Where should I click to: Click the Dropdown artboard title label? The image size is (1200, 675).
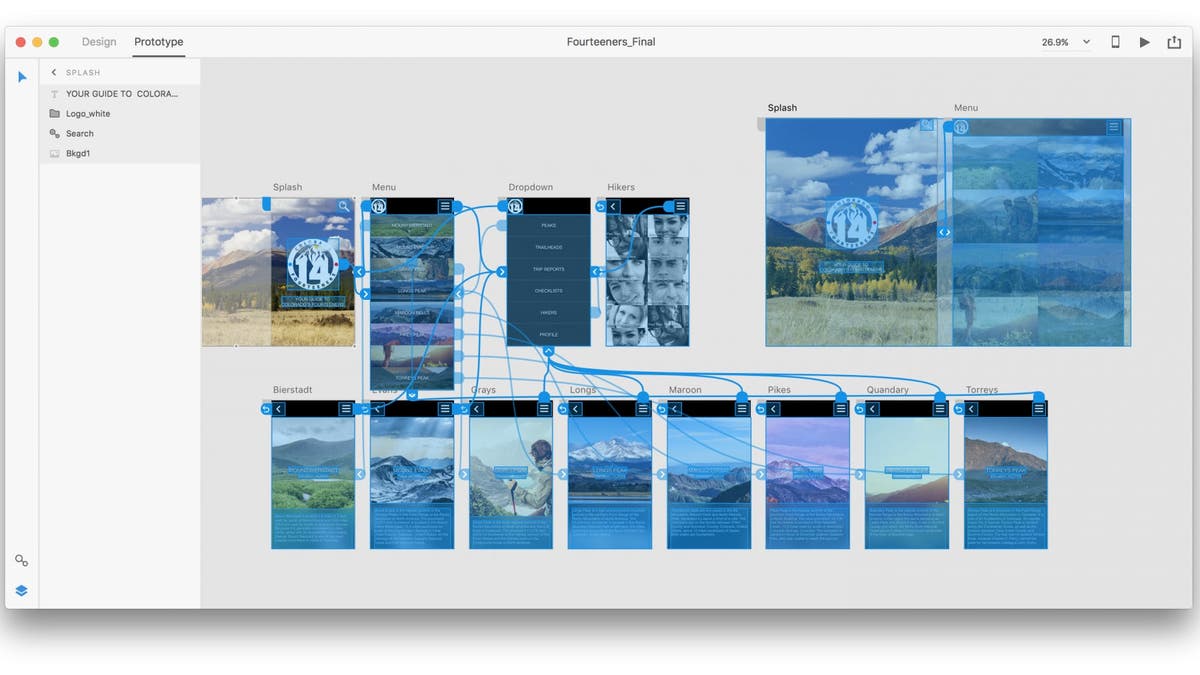pos(530,187)
